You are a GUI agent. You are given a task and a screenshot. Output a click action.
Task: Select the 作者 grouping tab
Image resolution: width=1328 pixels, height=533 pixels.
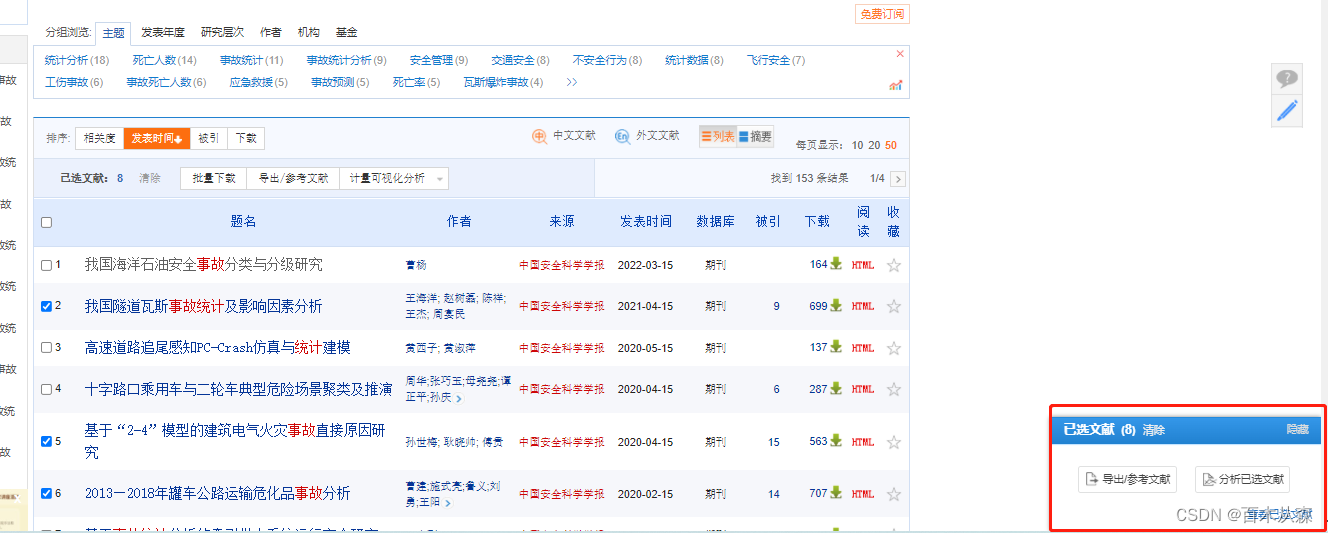tap(270, 33)
